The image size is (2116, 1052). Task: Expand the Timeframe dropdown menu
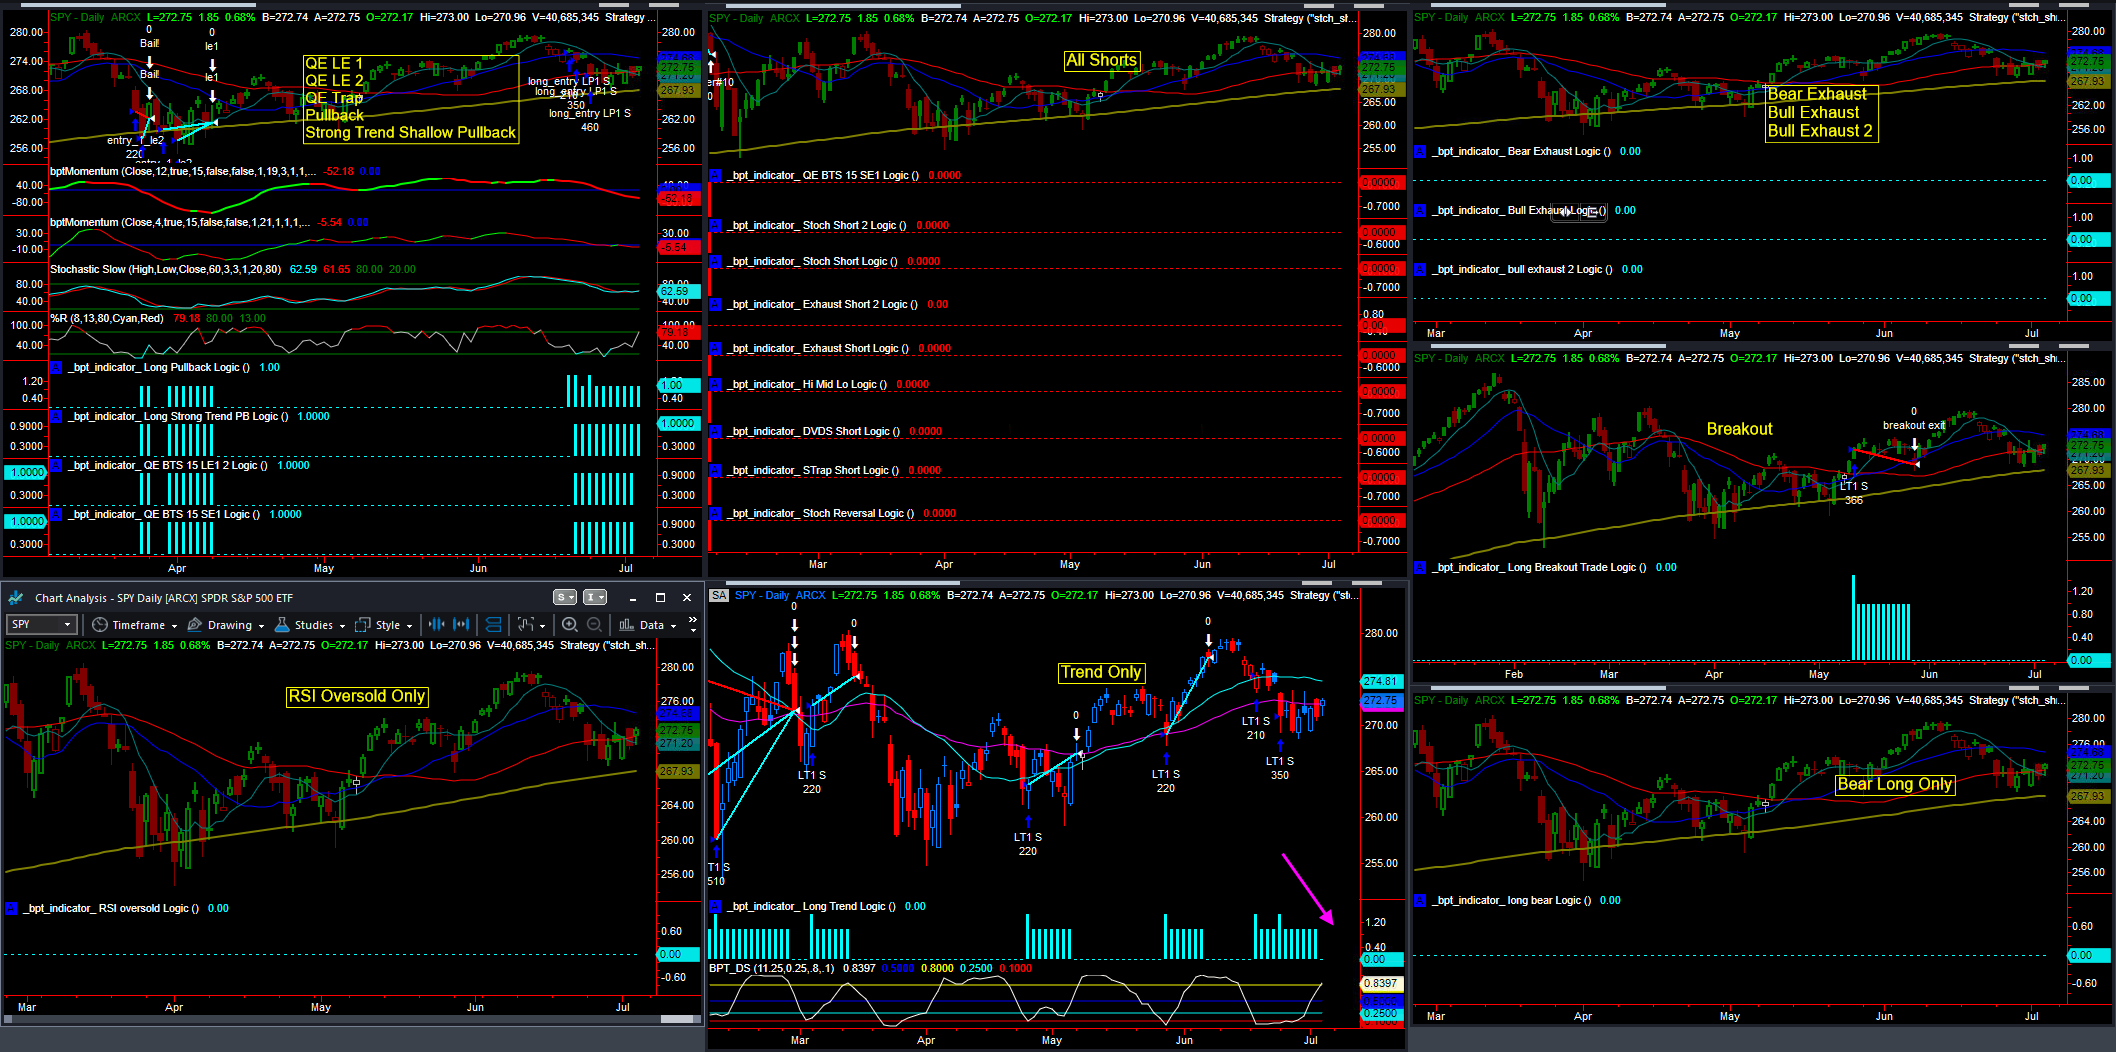point(135,625)
